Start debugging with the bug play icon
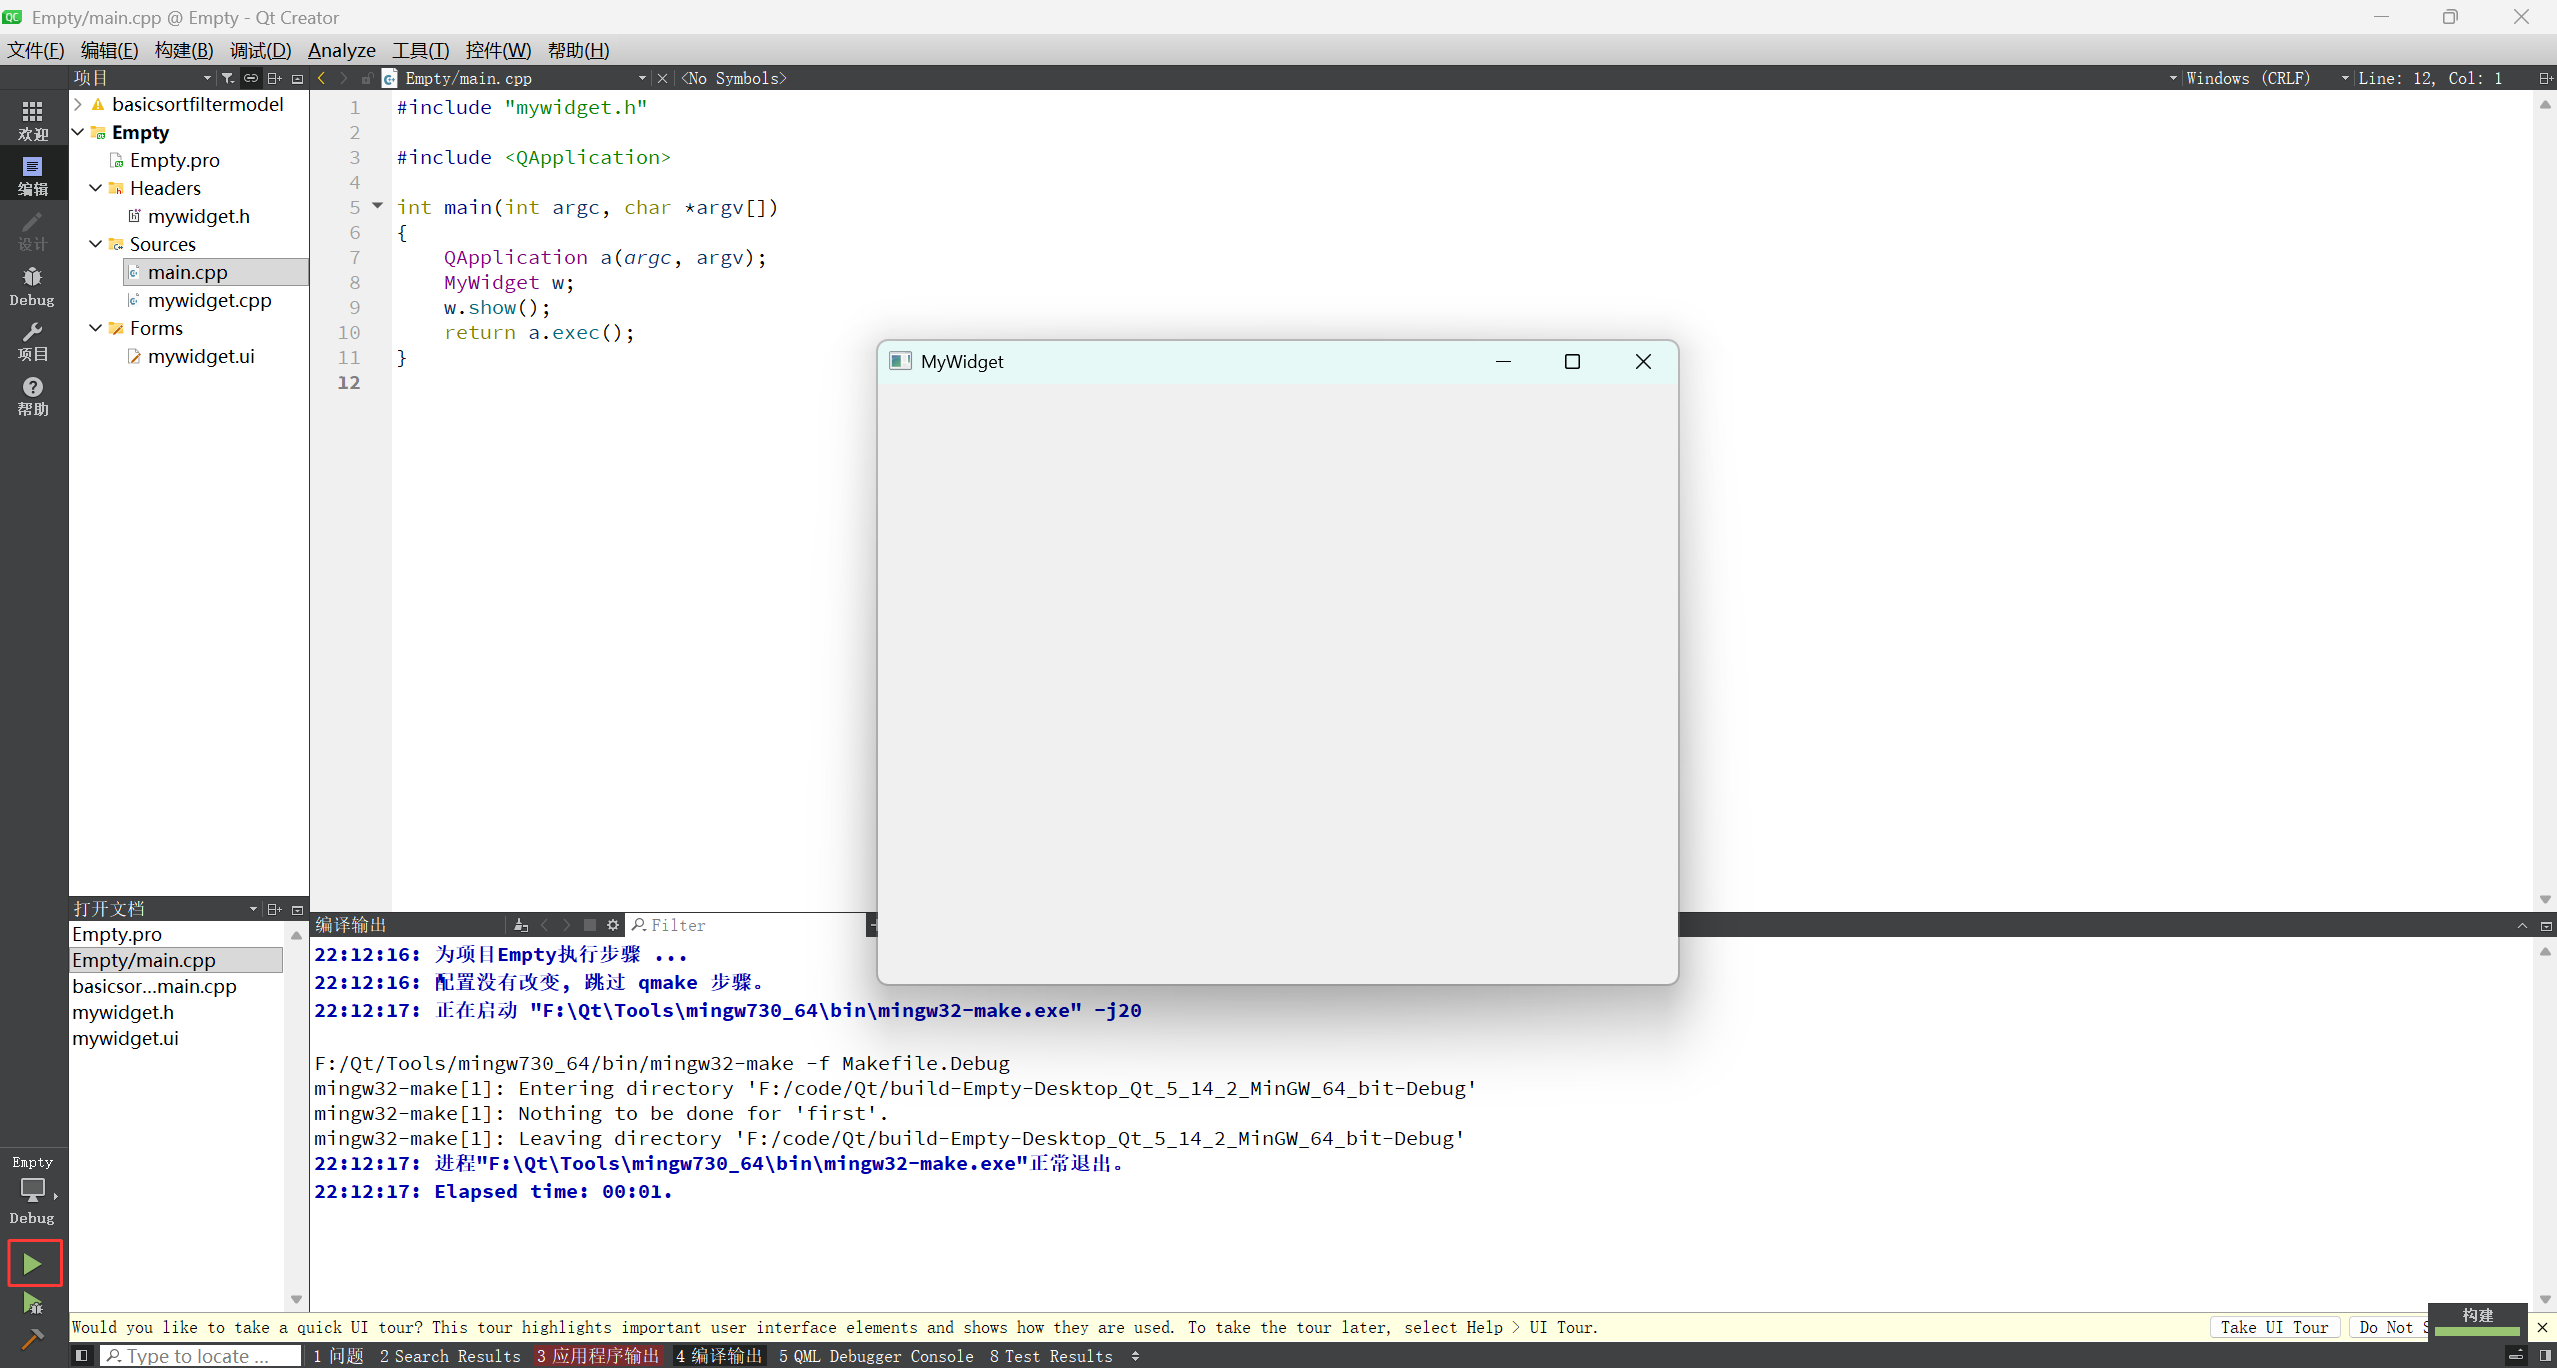Viewport: 2557px width, 1368px height. [32, 1304]
